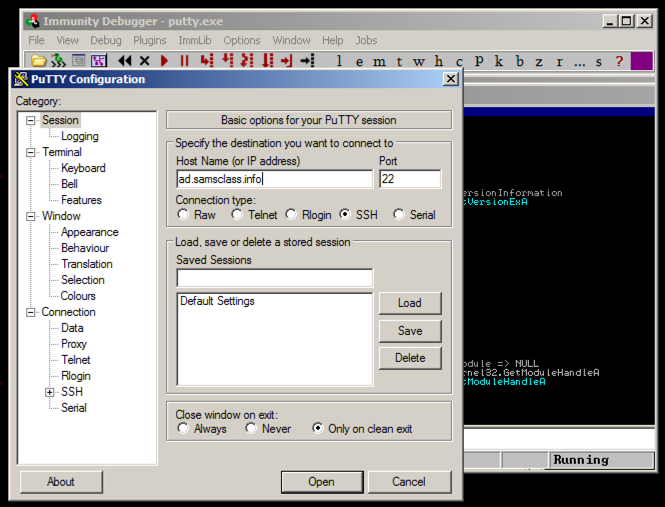Click the purple square toolbar icon
Viewport: 665px width, 507px height.
tap(642, 62)
